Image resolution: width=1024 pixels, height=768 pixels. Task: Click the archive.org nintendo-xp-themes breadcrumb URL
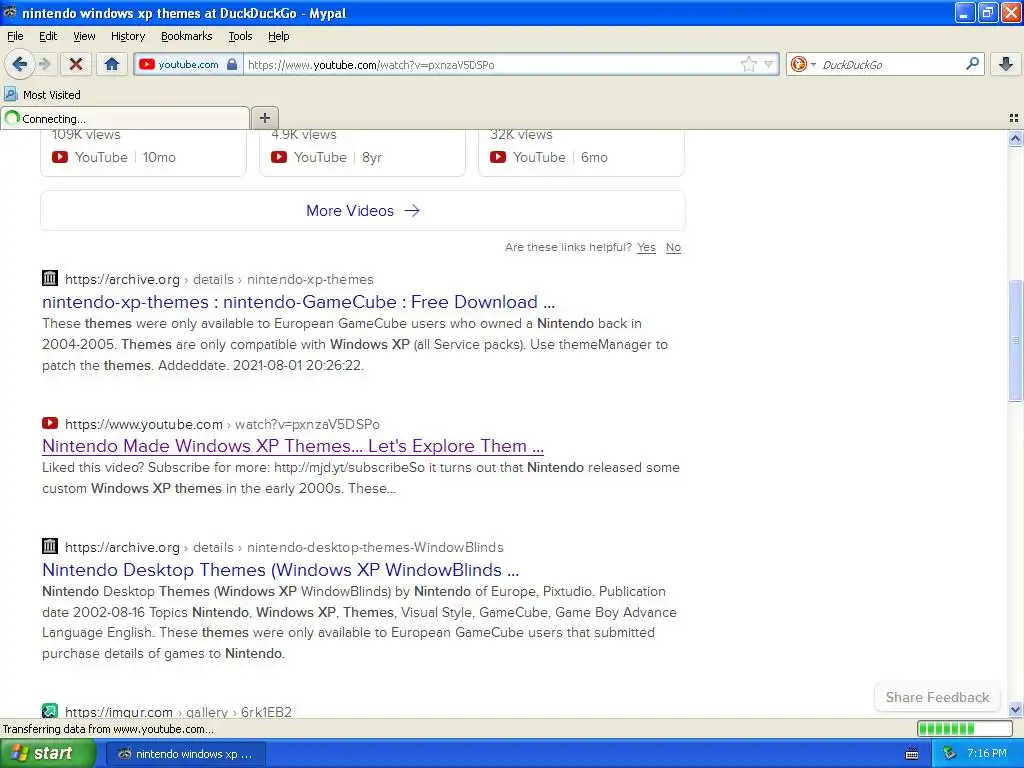pyautogui.click(x=219, y=280)
